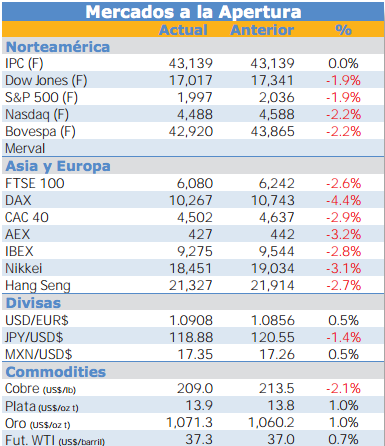Click the DAX percent change -4.4%
The width and height of the screenshot is (385, 446).
343,201
